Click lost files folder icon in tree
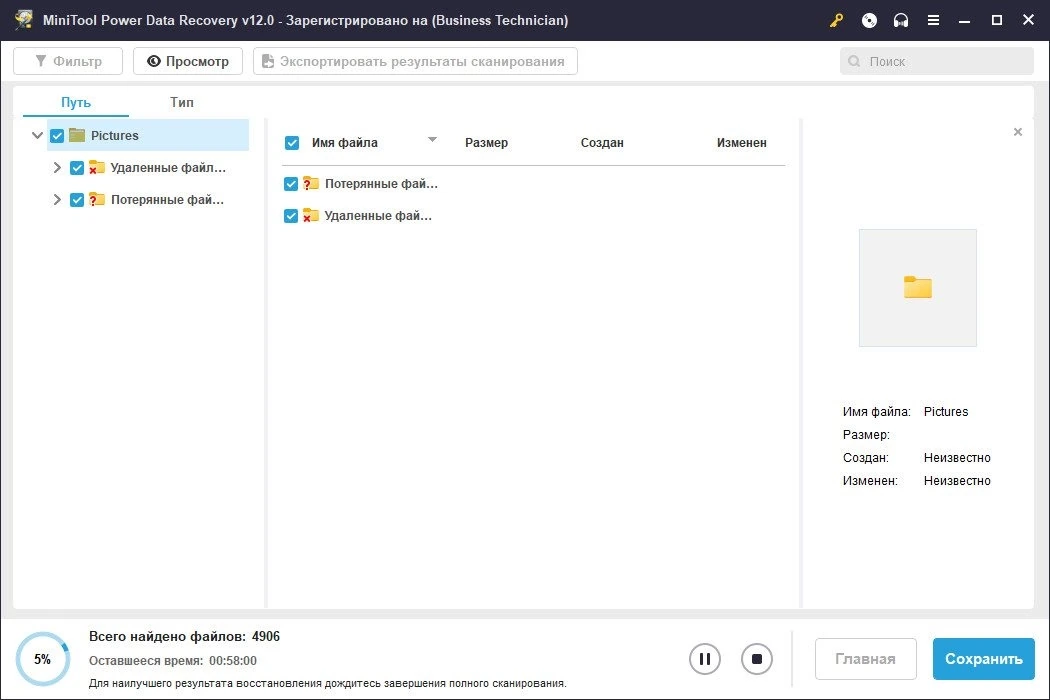 pos(97,200)
